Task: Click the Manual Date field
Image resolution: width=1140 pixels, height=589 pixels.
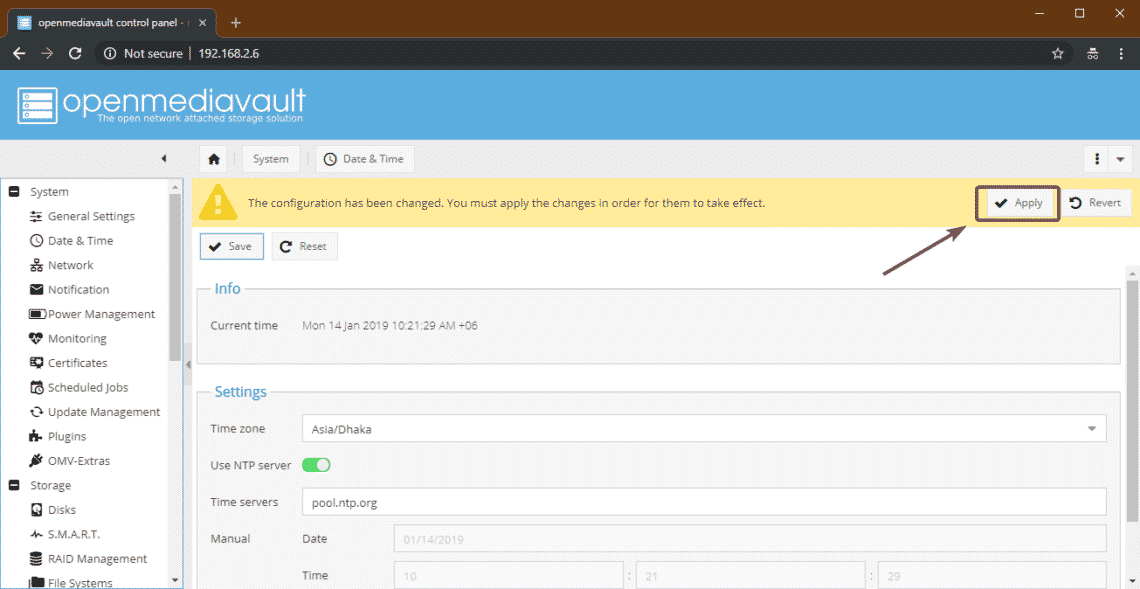Action: tap(750, 539)
